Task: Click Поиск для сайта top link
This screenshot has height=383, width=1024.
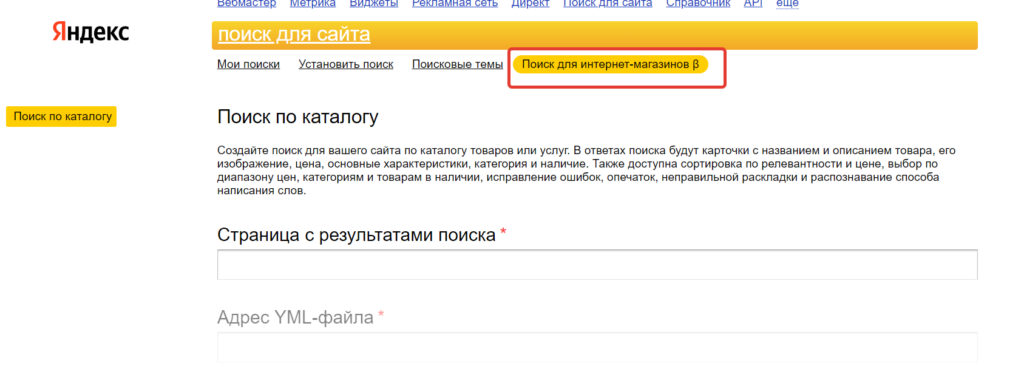Action: click(x=607, y=3)
